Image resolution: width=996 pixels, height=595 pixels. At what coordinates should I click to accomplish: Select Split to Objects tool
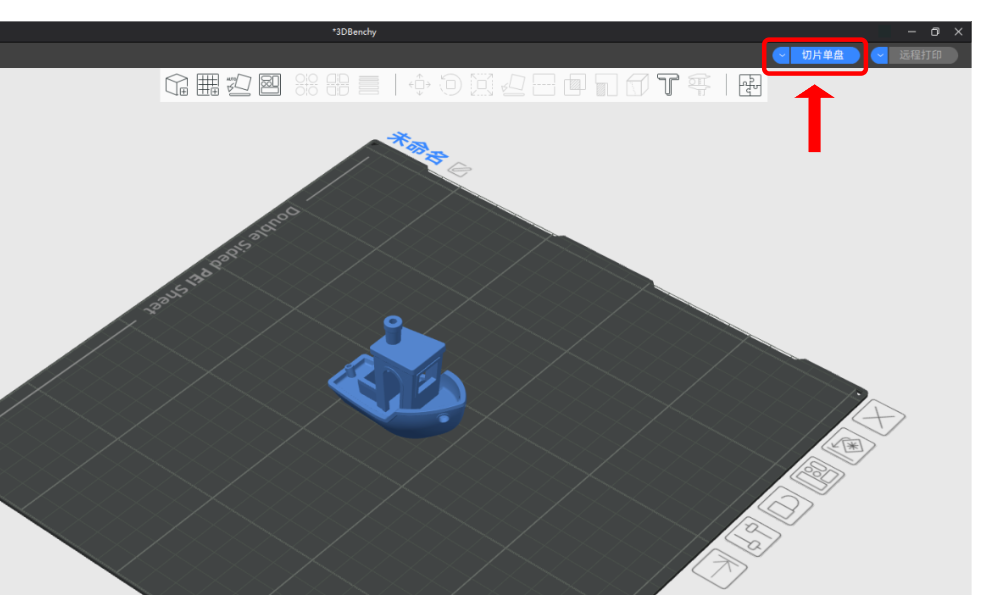pyautogui.click(x=306, y=84)
